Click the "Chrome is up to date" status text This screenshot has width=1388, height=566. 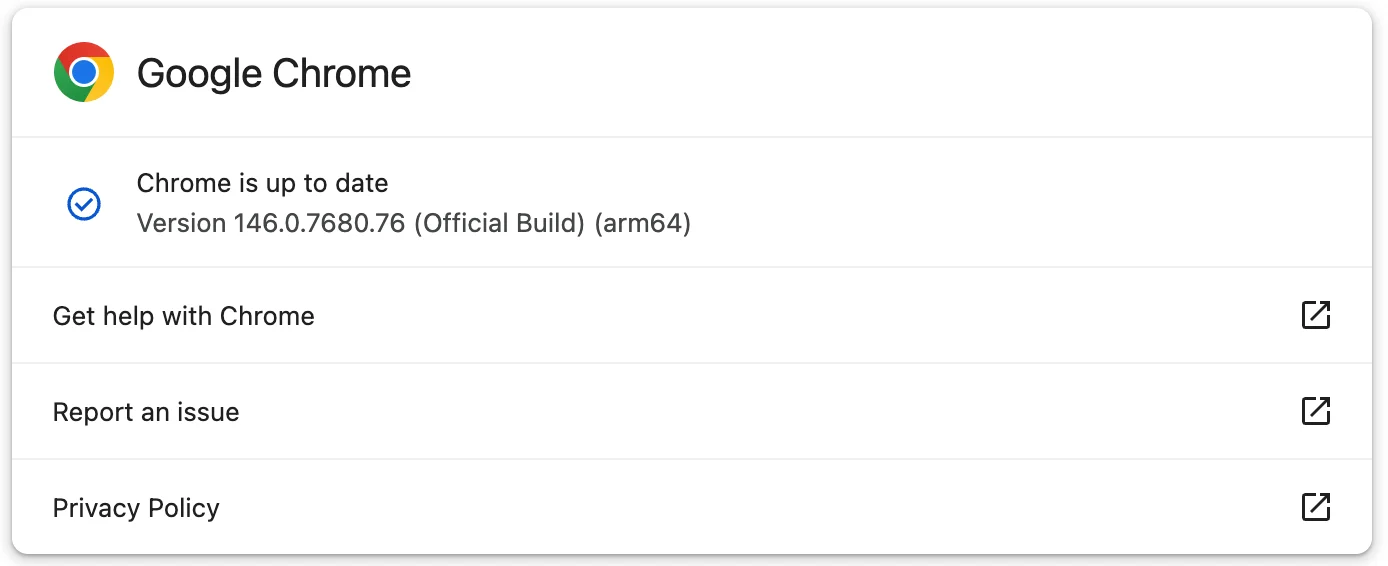[262, 183]
